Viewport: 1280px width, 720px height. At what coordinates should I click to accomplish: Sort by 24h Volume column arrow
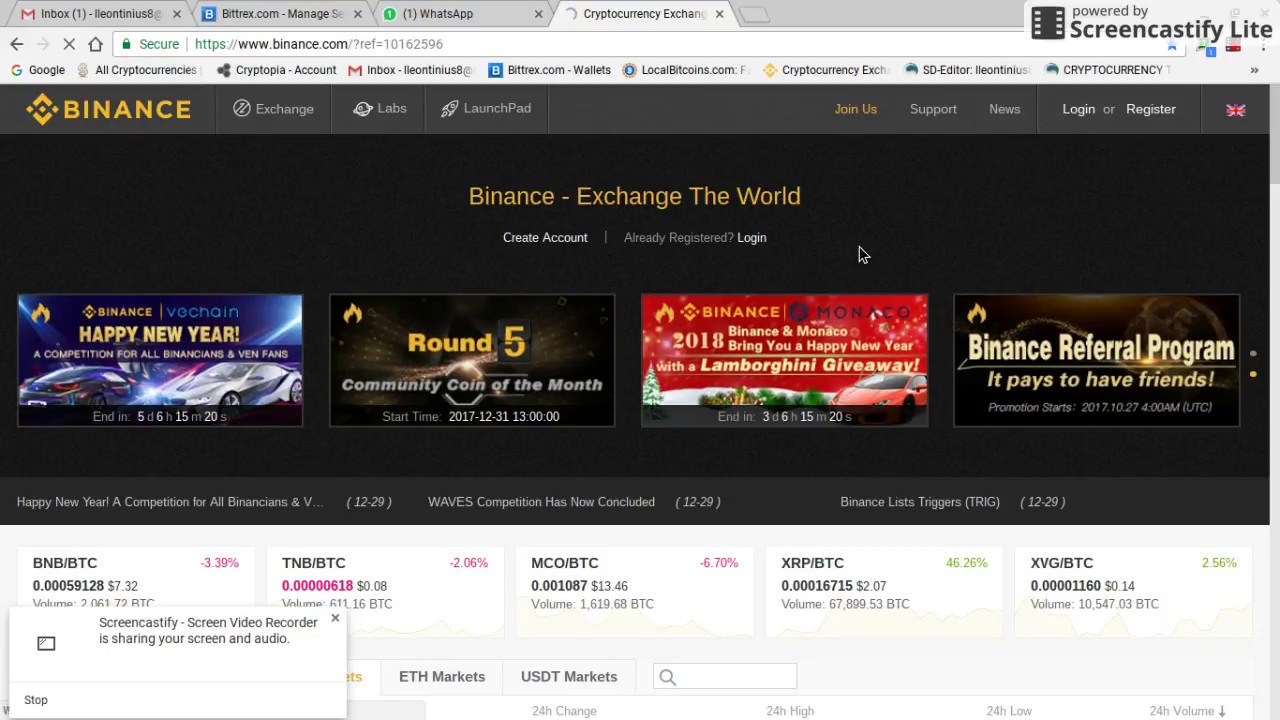1222,711
